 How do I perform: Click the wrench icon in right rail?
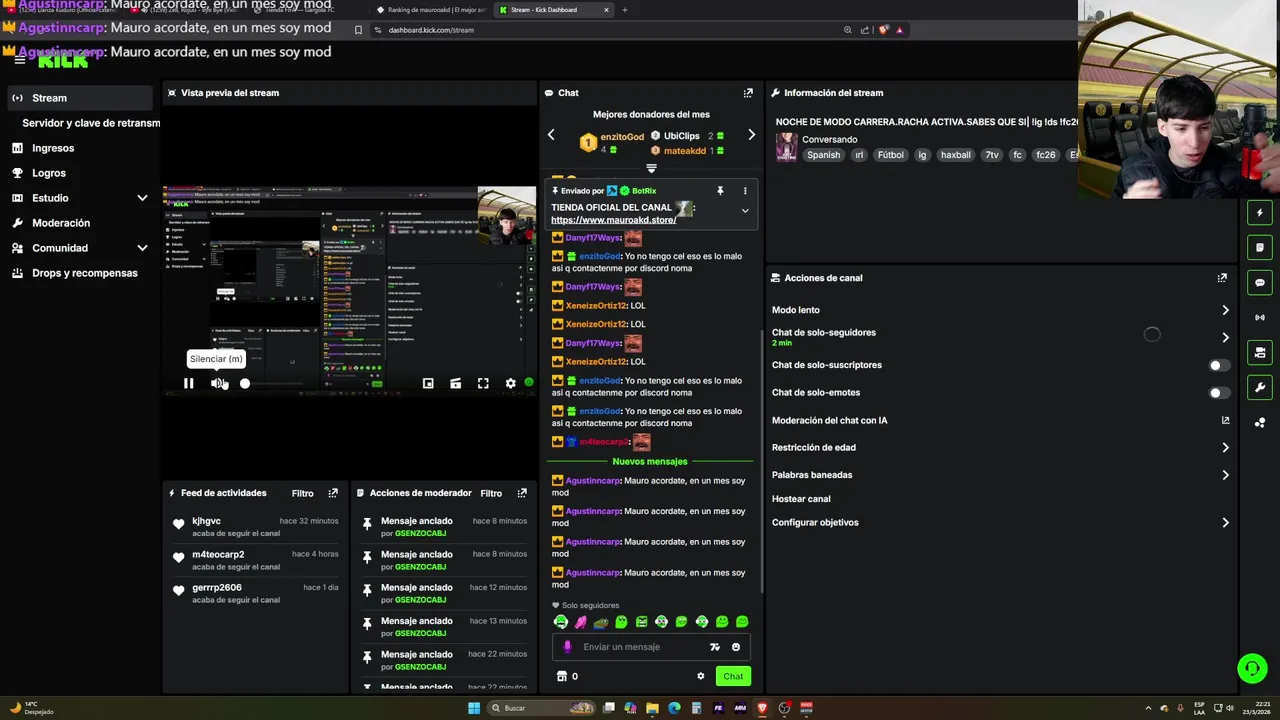[x=1260, y=387]
